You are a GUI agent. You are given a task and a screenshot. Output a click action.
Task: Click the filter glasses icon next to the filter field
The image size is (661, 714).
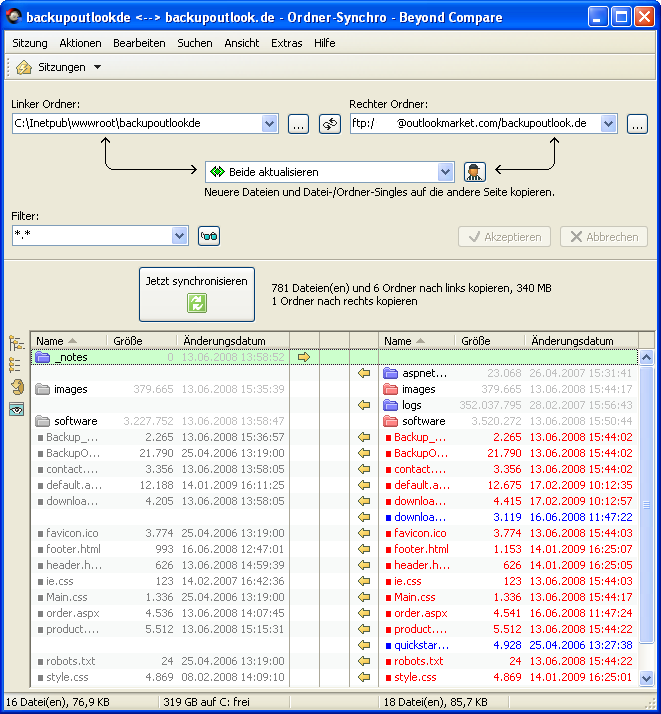pos(209,236)
